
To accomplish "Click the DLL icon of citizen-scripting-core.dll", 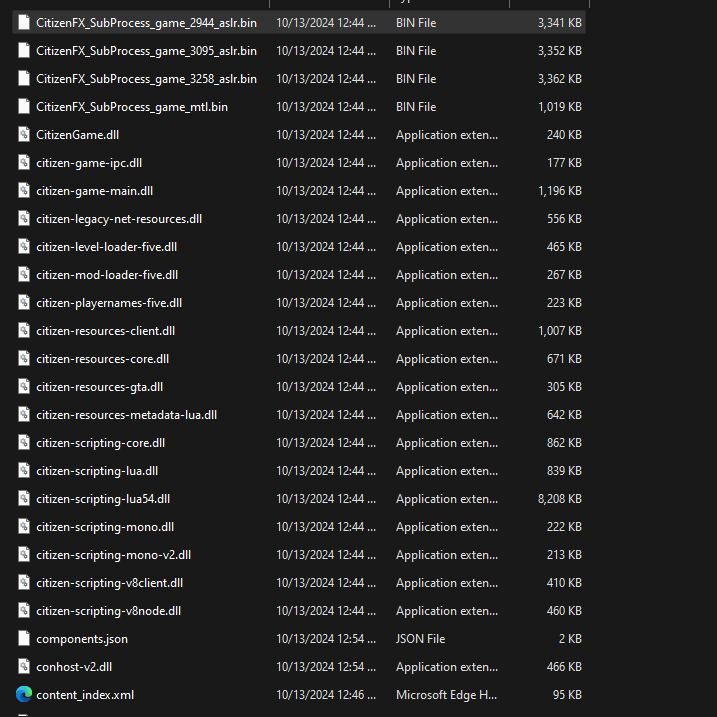I will click(x=24, y=442).
